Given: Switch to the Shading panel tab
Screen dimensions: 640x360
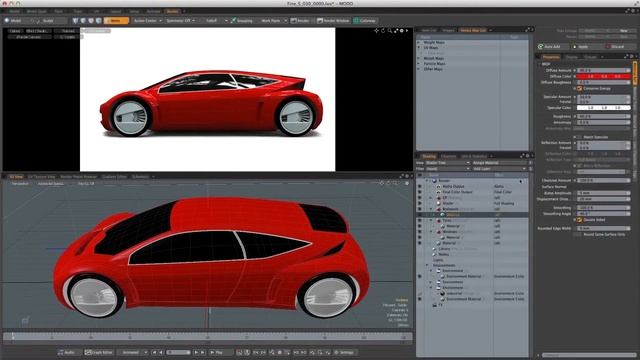Looking at the screenshot, I should [x=429, y=156].
